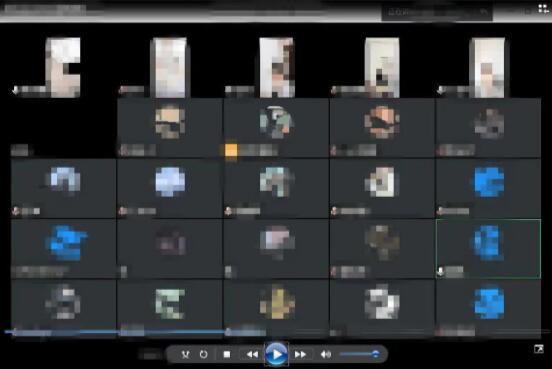This screenshot has height=369, width=552.
Task: Click the orange square icon in the participant tile
Action: (231, 150)
